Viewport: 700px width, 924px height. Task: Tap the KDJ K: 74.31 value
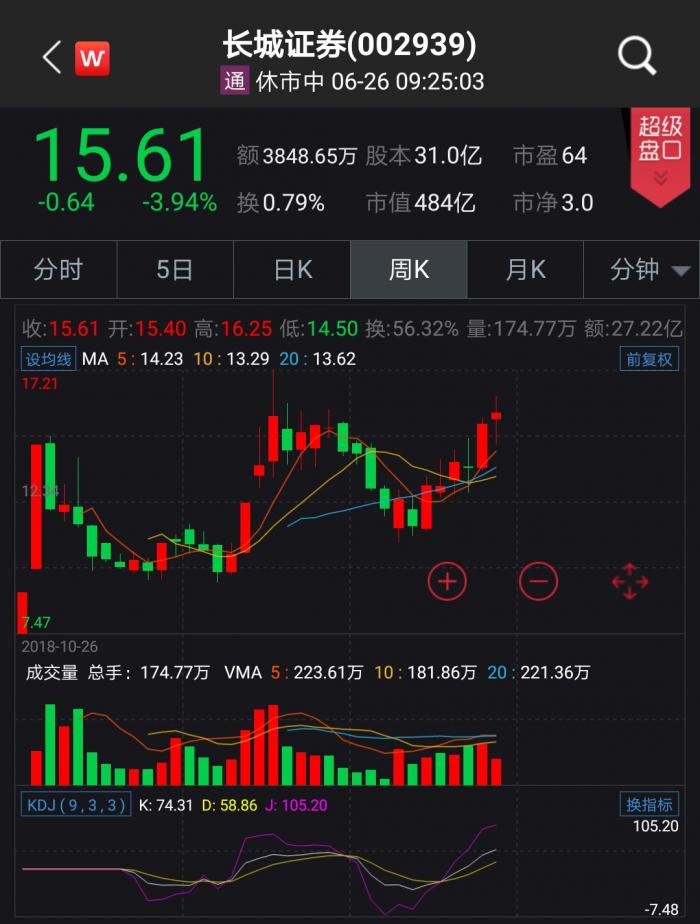point(166,806)
